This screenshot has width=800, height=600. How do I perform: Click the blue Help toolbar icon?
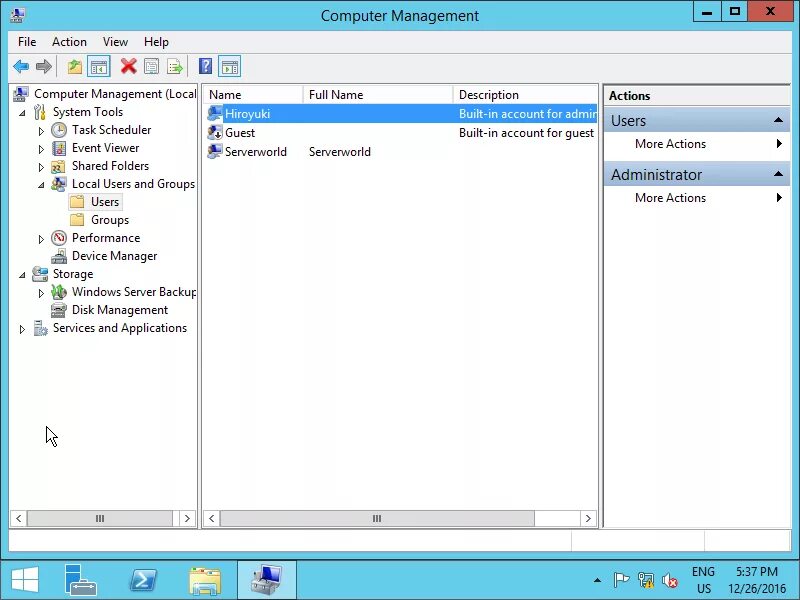coord(205,66)
